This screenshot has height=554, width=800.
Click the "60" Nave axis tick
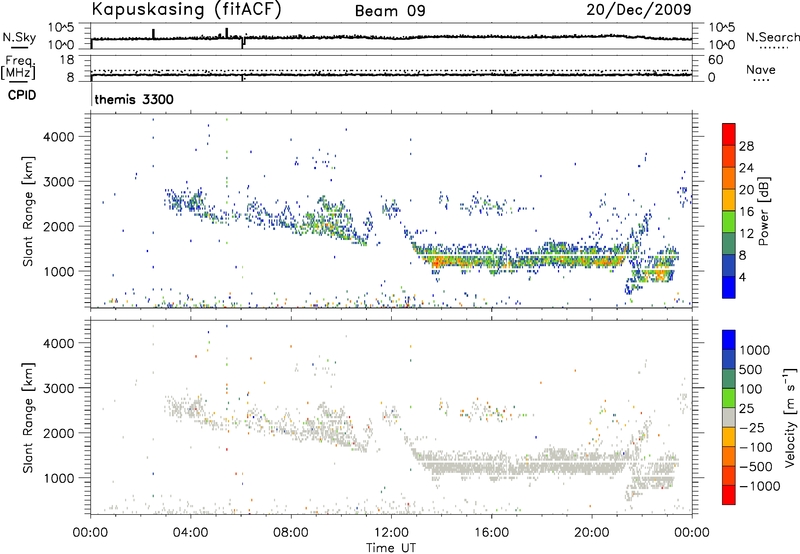(x=715, y=60)
